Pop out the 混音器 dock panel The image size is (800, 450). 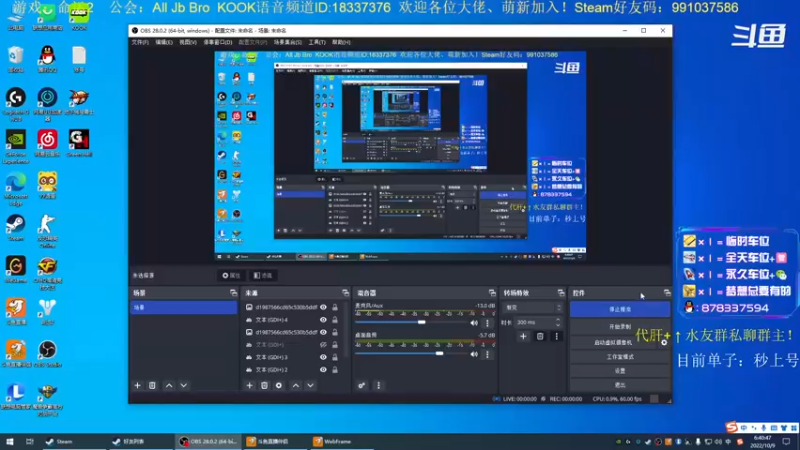pyautogui.click(x=492, y=293)
